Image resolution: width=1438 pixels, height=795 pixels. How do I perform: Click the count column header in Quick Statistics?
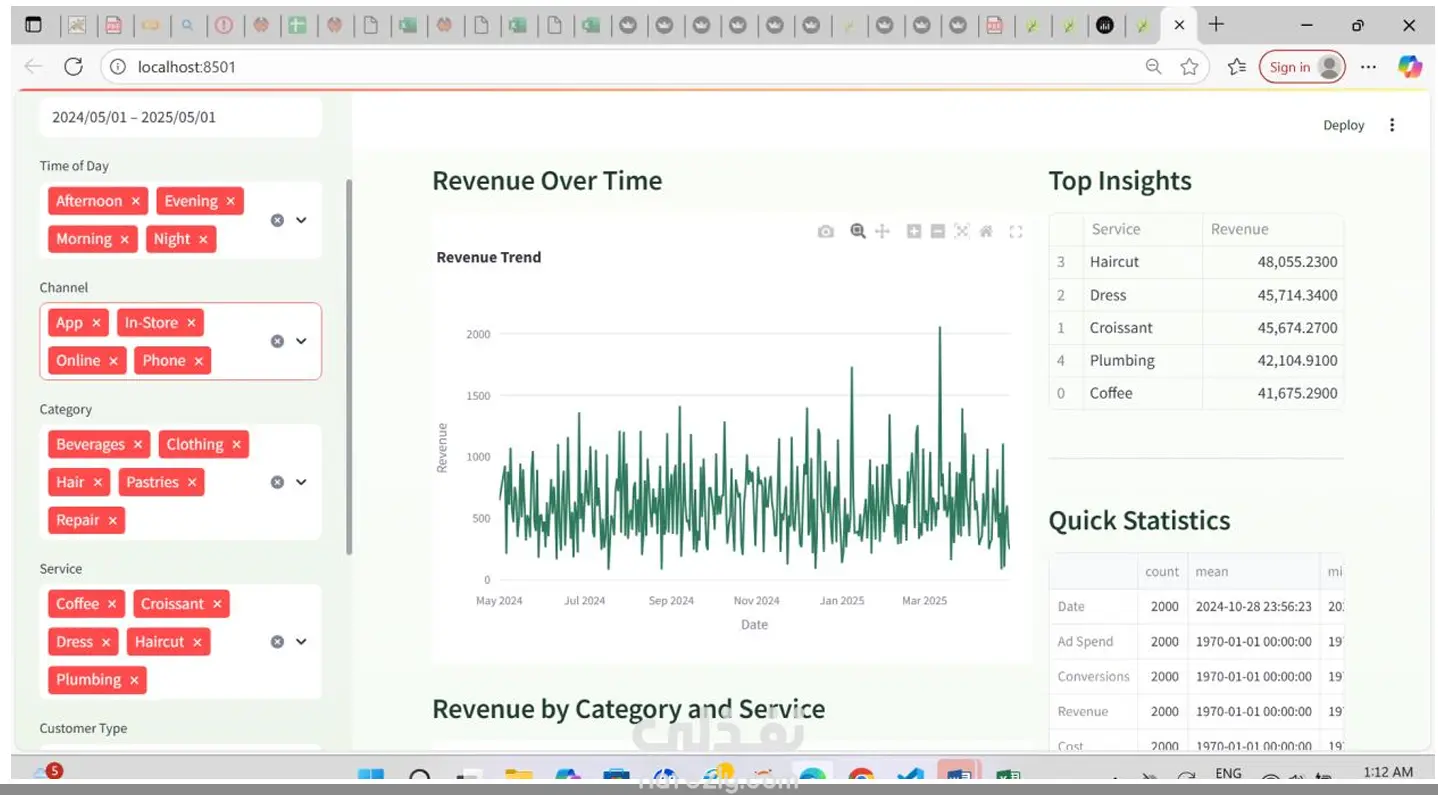pyautogui.click(x=1162, y=572)
